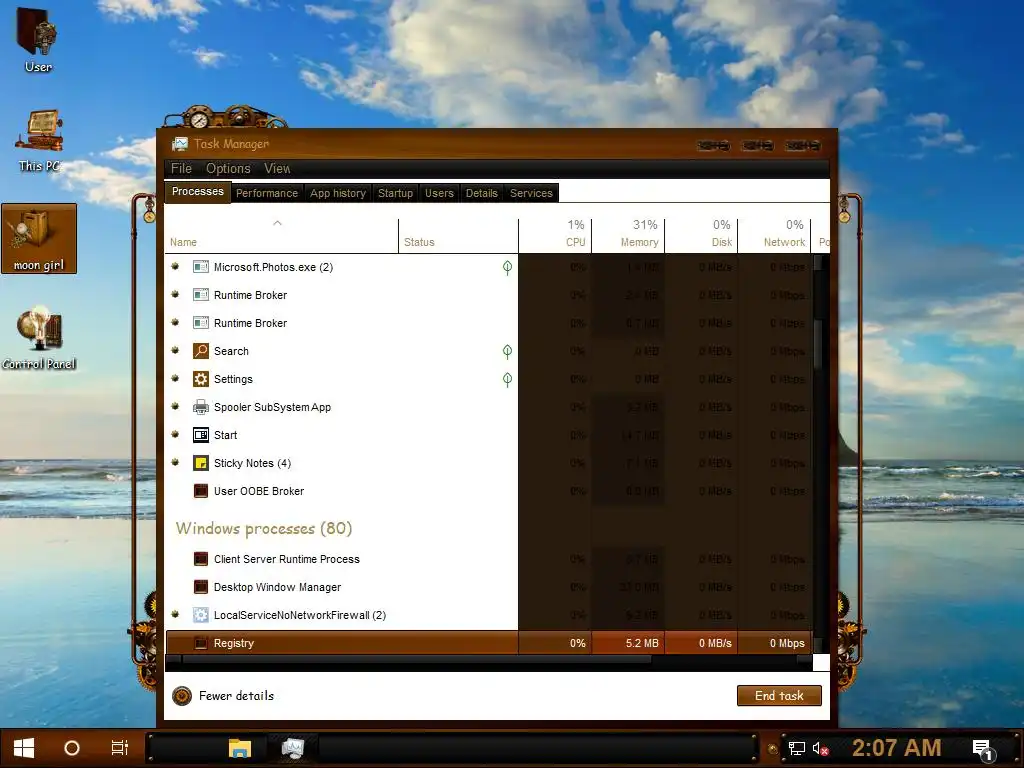This screenshot has height=768, width=1024.
Task: Open the Windows Start button
Action: click(24, 748)
